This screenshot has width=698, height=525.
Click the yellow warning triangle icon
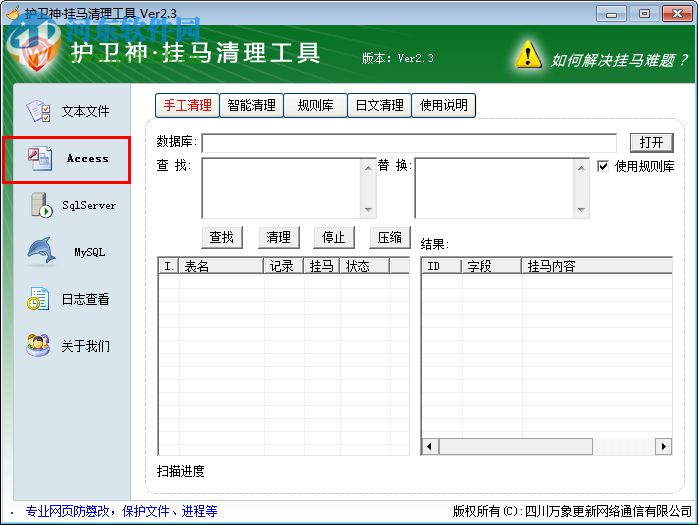pyautogui.click(x=528, y=56)
